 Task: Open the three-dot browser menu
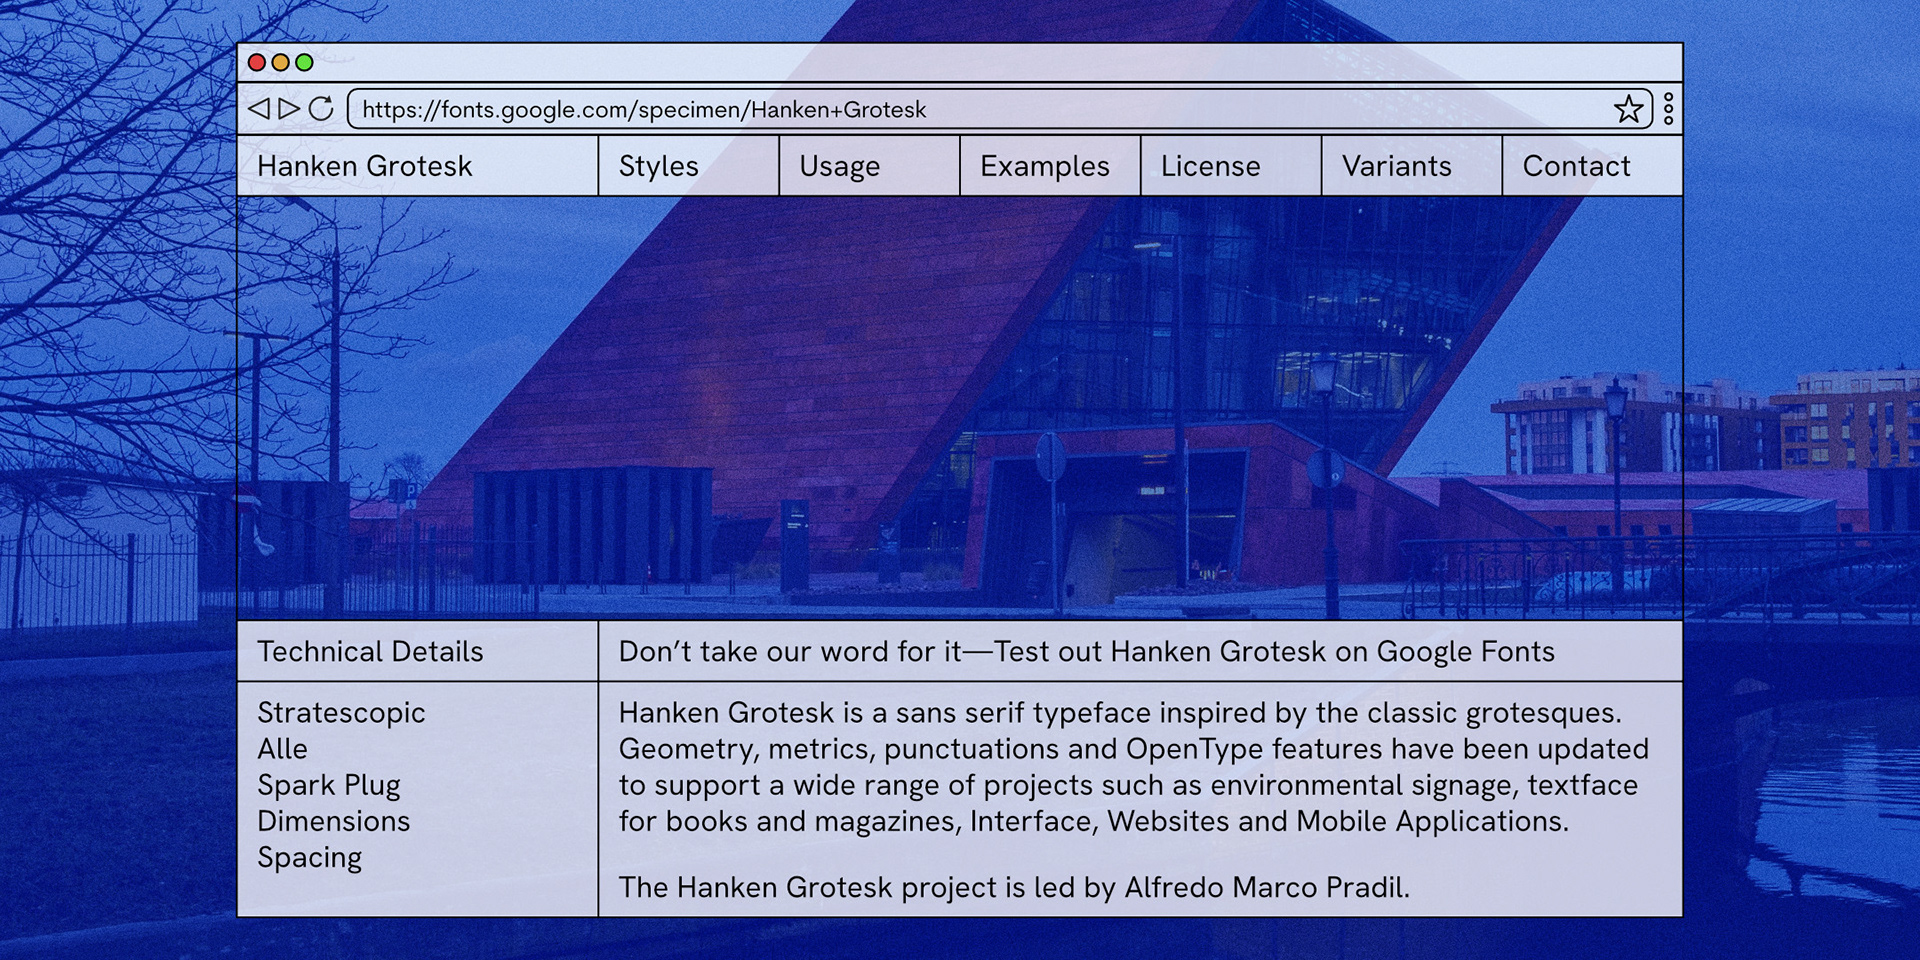click(1668, 109)
